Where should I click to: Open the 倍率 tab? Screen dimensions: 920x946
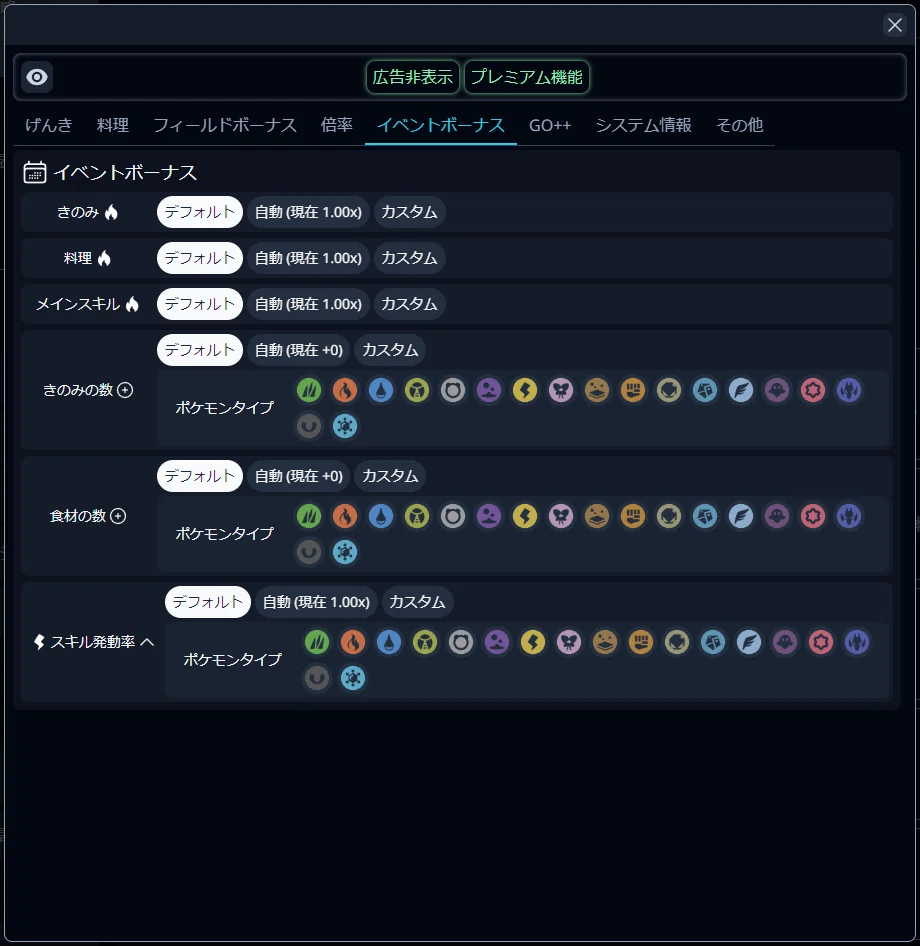(x=337, y=125)
